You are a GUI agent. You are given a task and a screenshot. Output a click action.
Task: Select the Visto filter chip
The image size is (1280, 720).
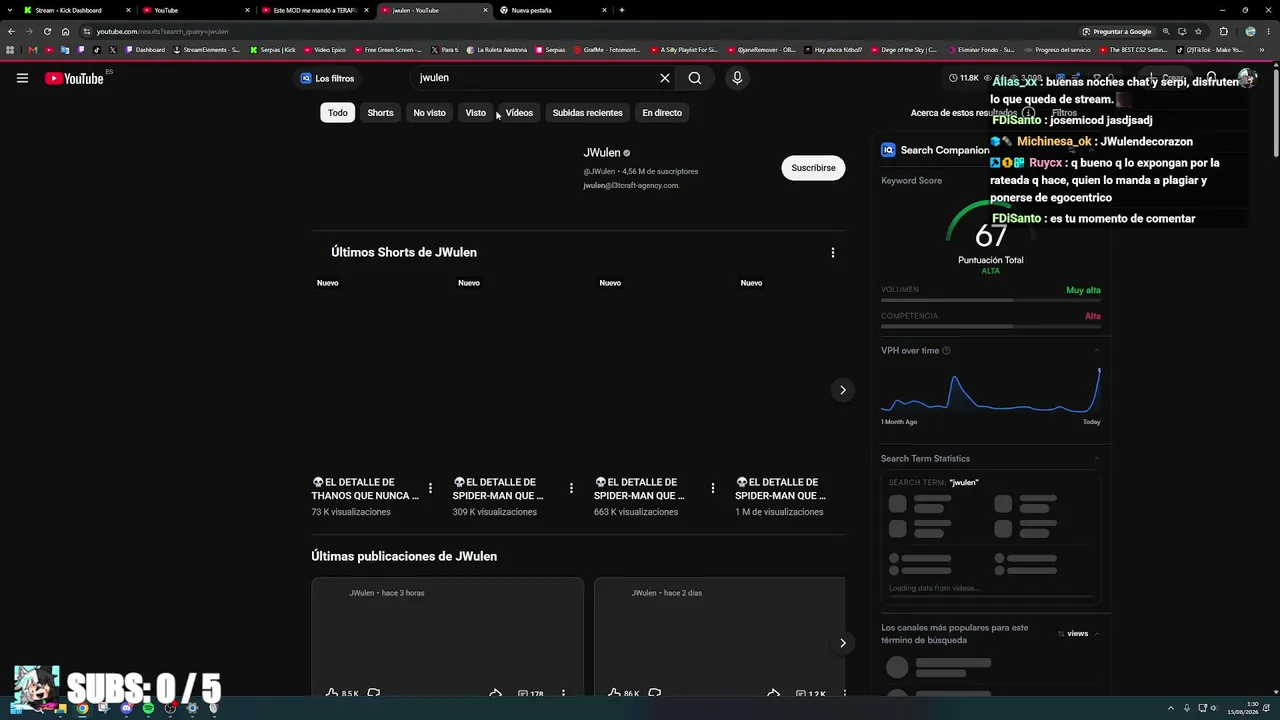pos(475,113)
